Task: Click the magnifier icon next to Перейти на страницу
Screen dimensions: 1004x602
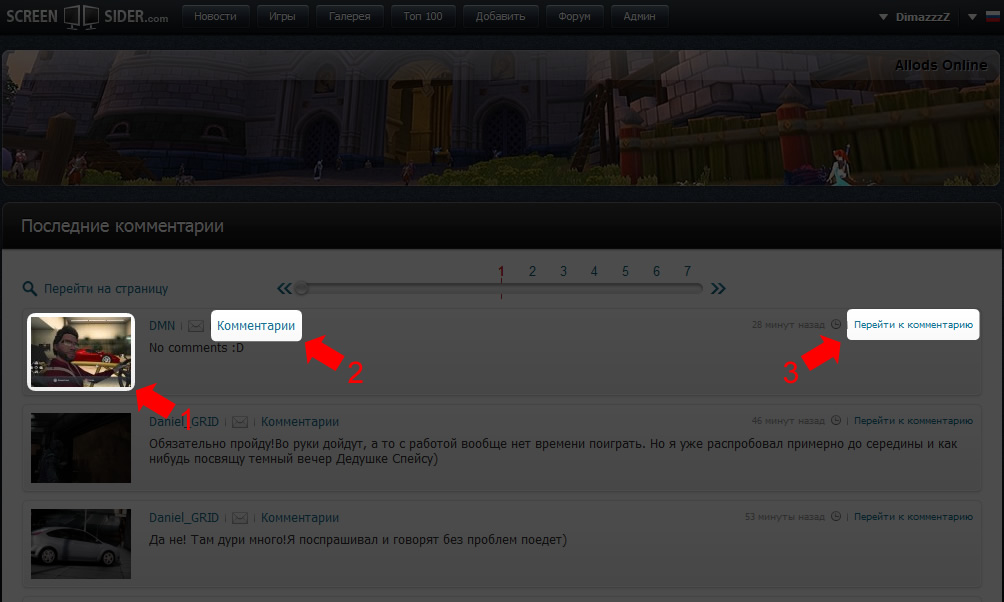Action: pos(29,289)
